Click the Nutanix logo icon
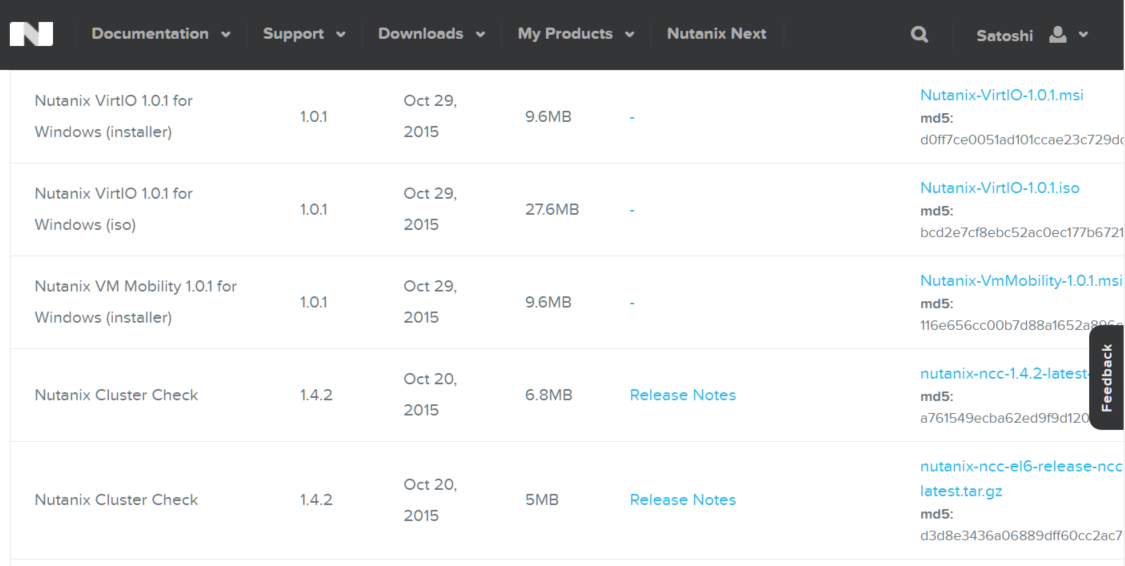This screenshot has height=566, width=1125. 31,34
